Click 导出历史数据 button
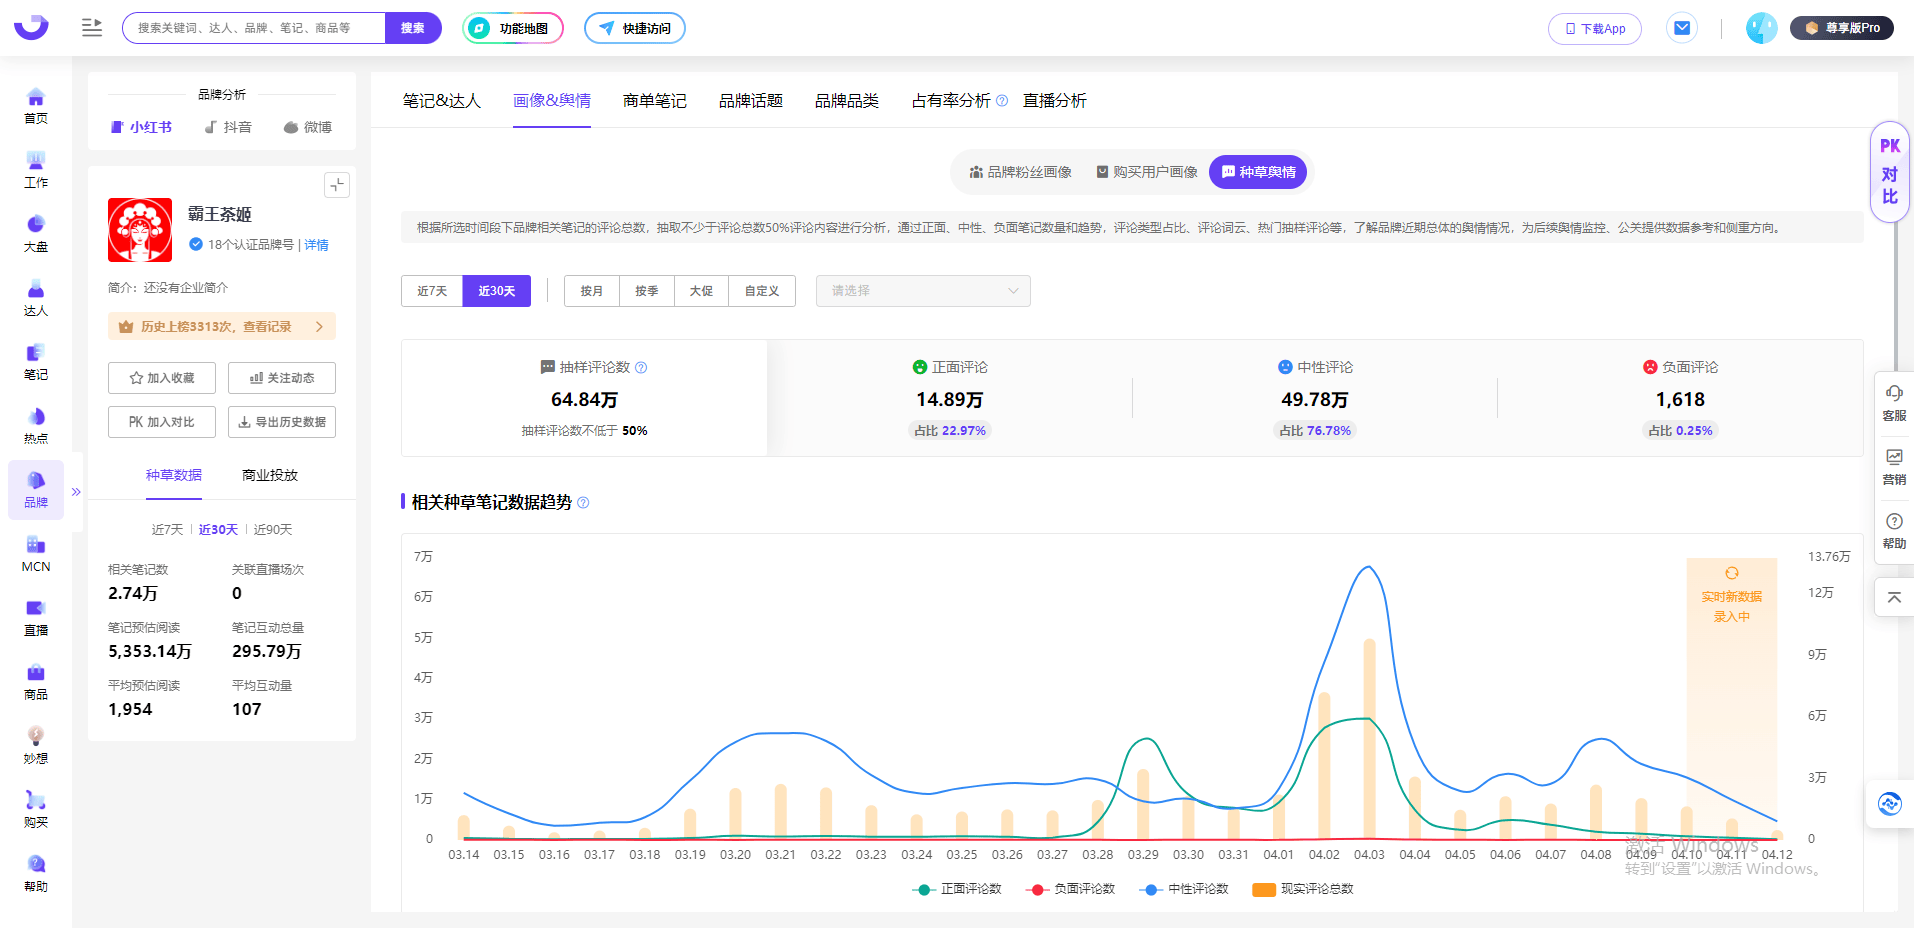 click(282, 422)
